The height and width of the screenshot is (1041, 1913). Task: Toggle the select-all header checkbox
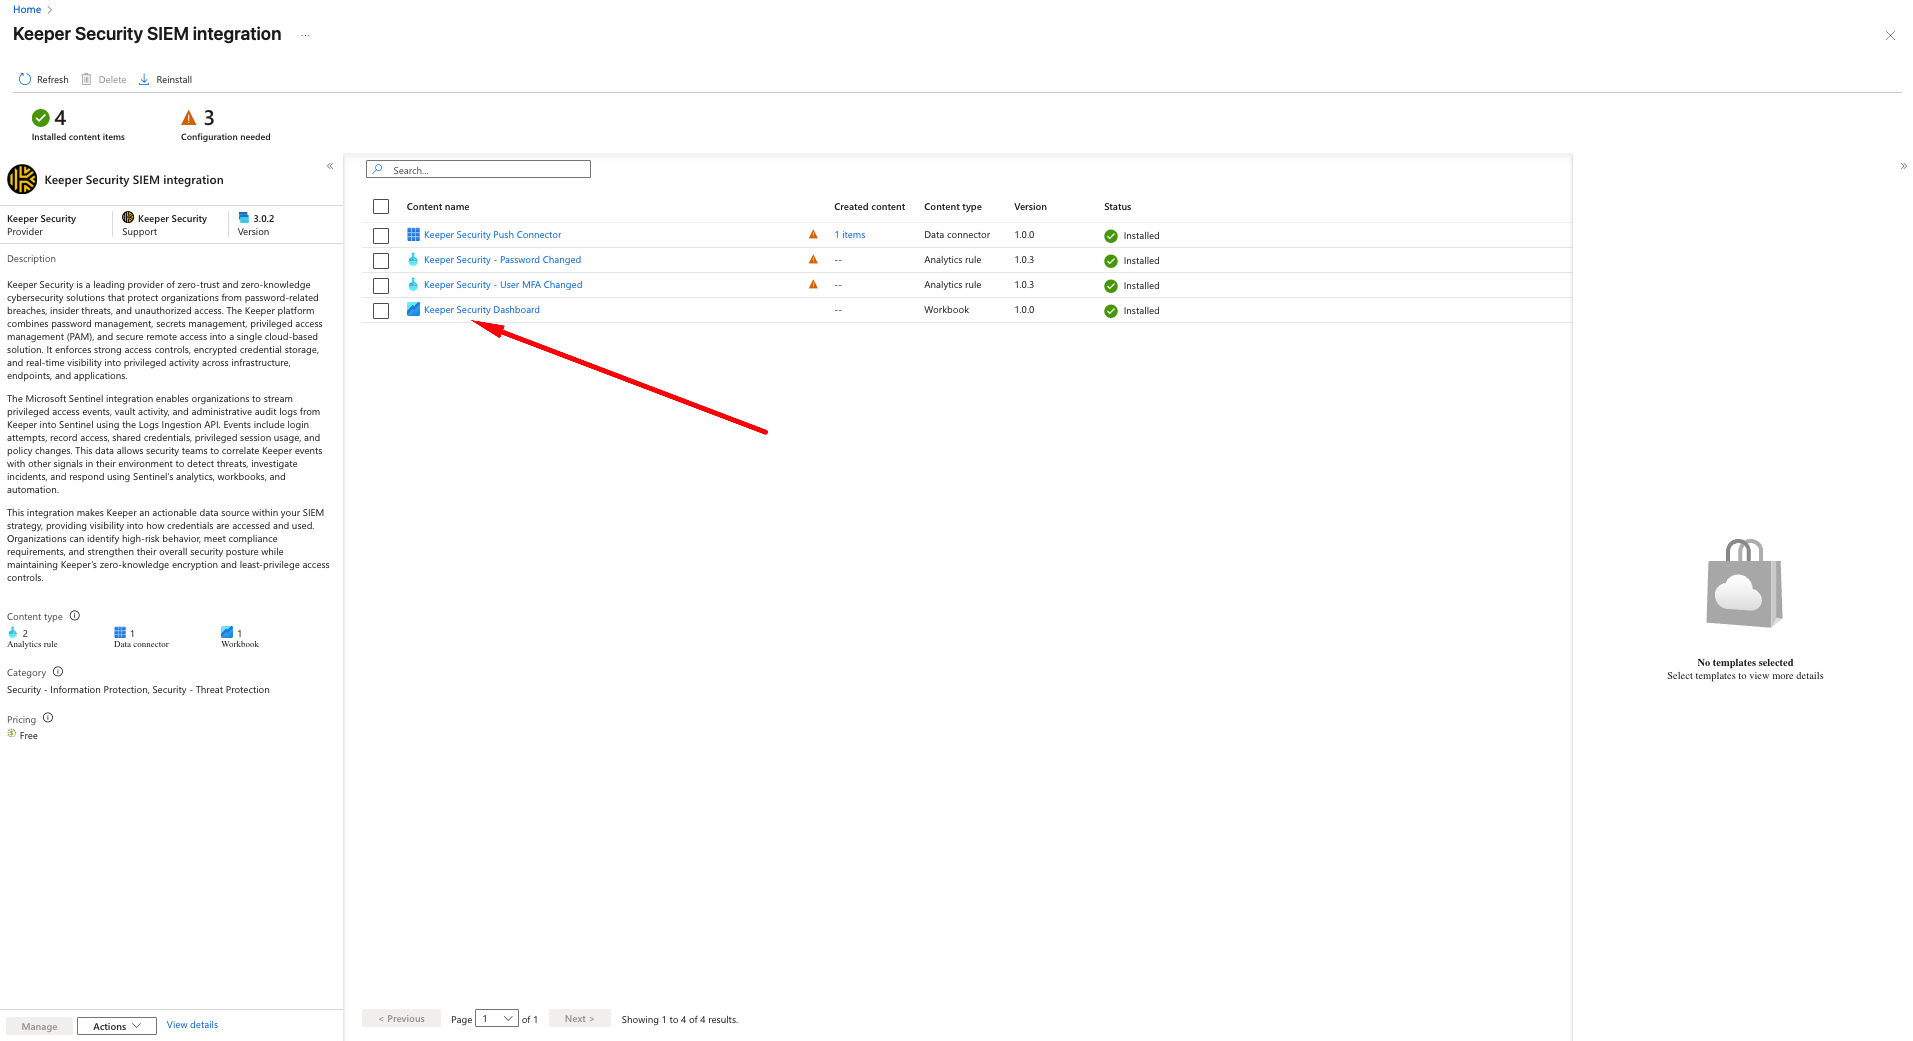(x=381, y=207)
